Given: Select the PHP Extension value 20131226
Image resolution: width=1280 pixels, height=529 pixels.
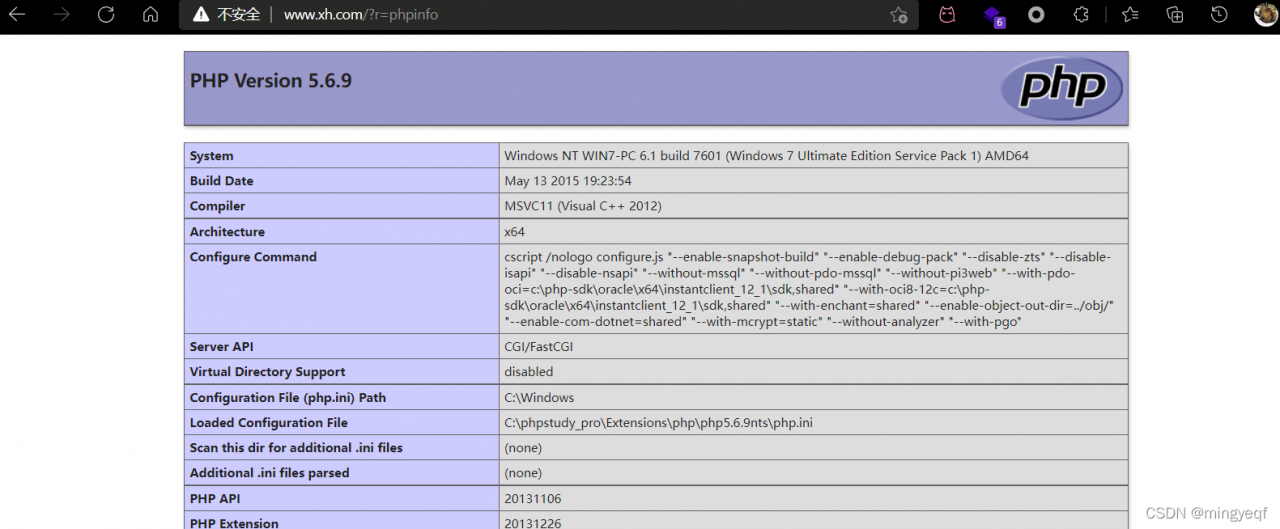Looking at the screenshot, I should (x=532, y=523).
